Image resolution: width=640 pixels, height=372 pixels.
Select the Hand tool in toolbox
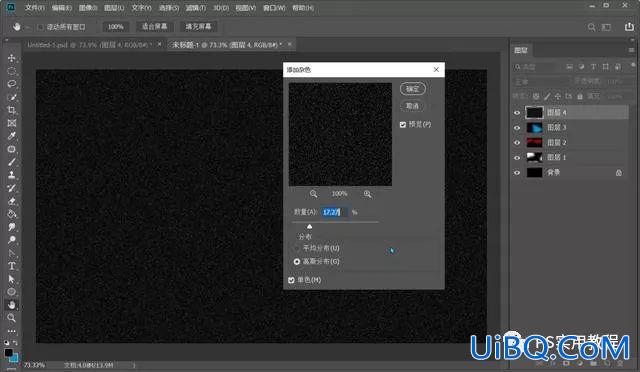(11, 305)
